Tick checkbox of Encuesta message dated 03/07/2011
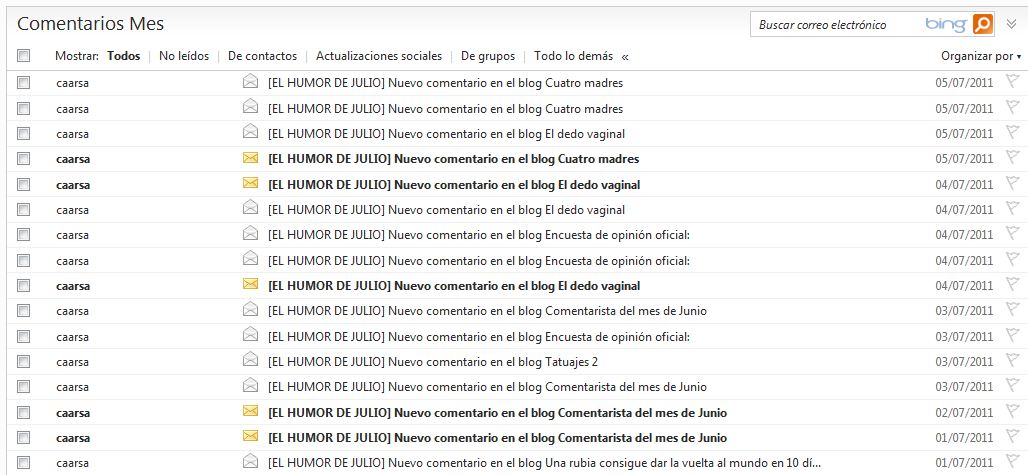The image size is (1028, 475). tap(24, 337)
